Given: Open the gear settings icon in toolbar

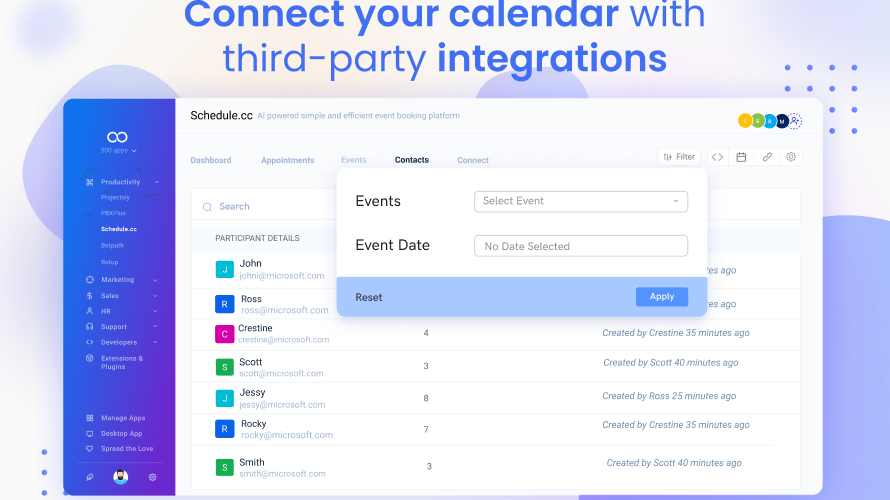Looking at the screenshot, I should click(x=791, y=157).
